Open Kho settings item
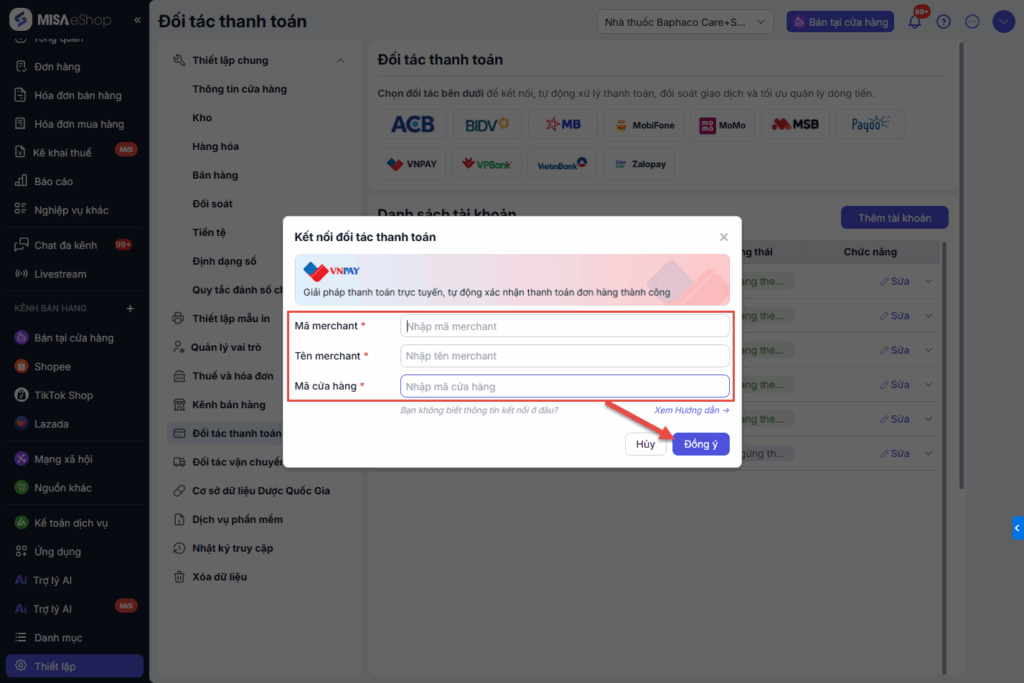The height and width of the screenshot is (683, 1024). pyautogui.click(x=202, y=118)
